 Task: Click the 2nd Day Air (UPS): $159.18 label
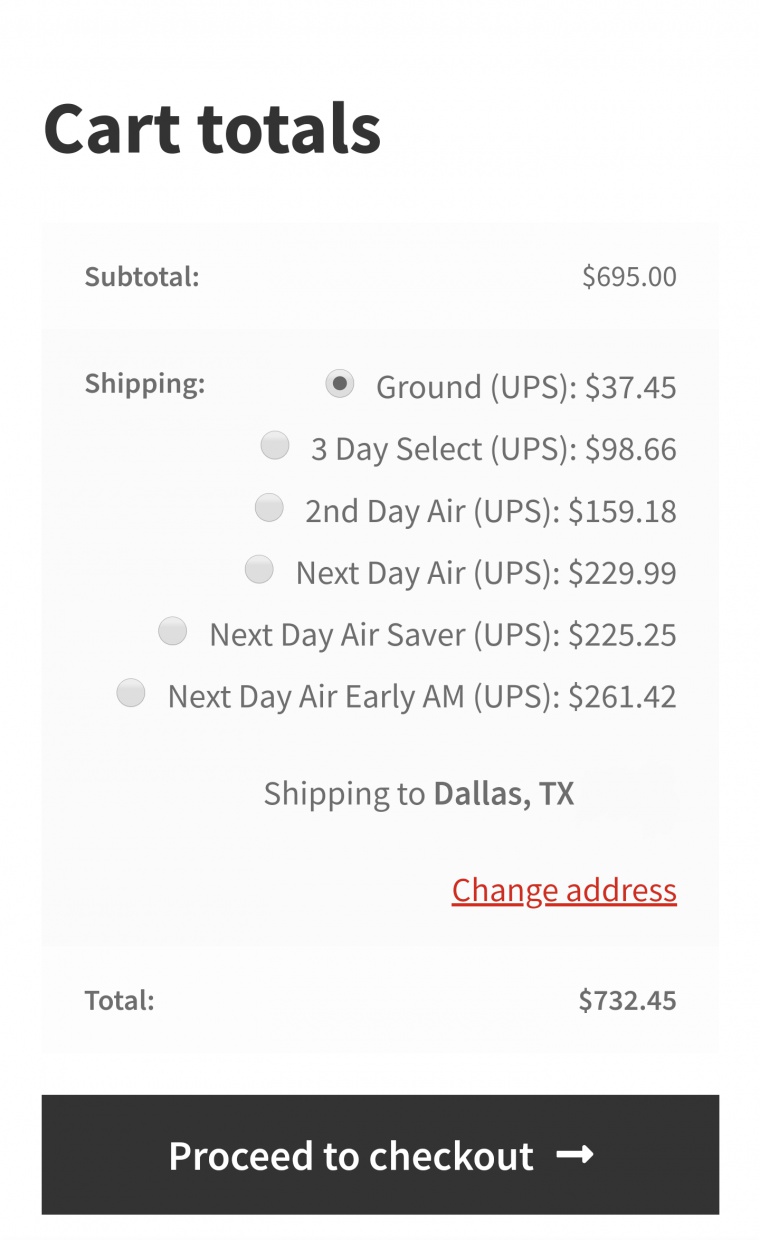pos(491,511)
